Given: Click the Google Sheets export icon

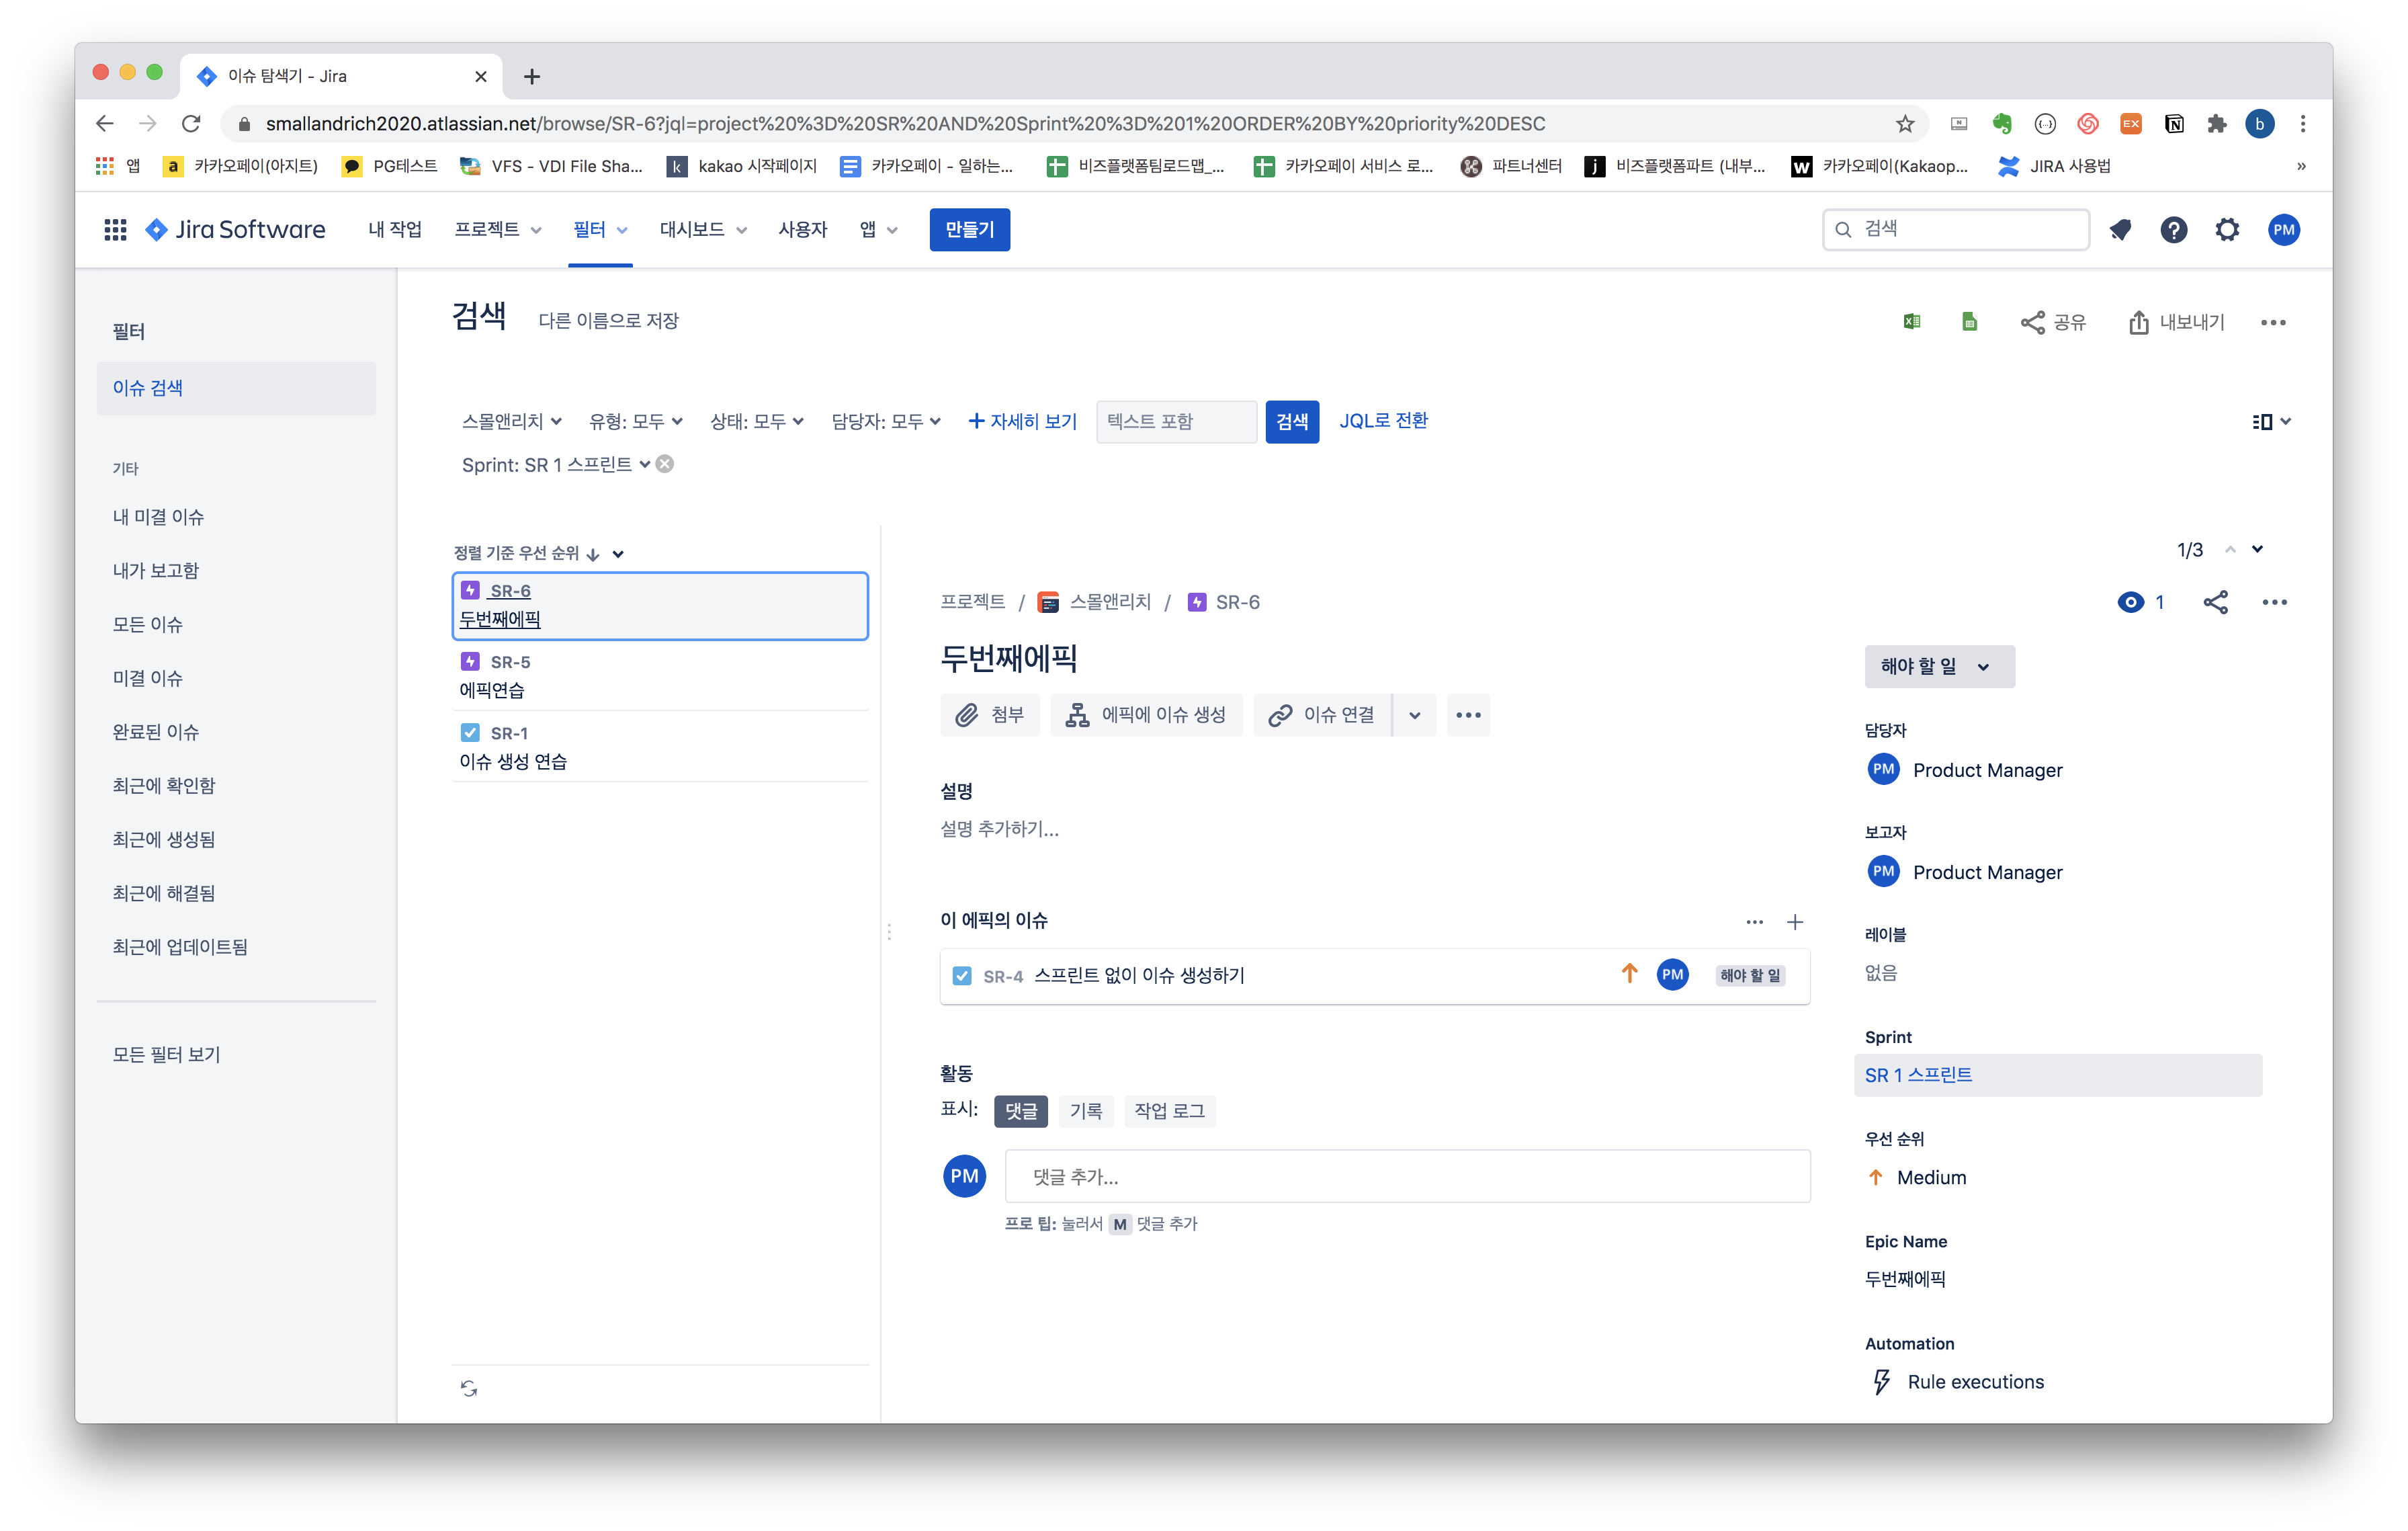Looking at the screenshot, I should [x=1969, y=322].
